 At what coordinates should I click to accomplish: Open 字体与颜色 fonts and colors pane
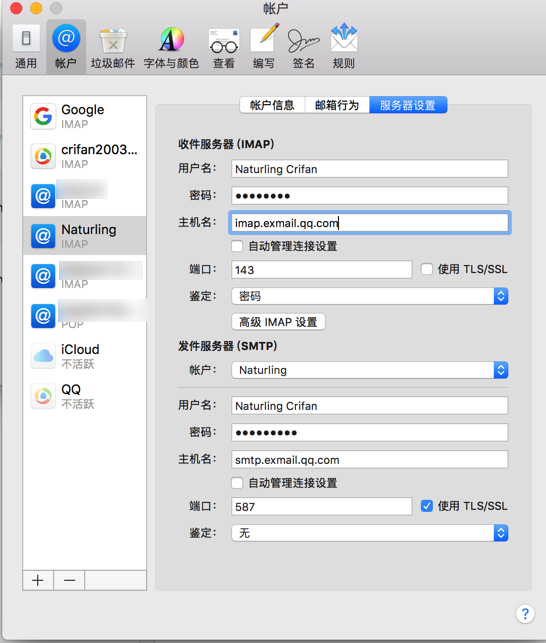[x=171, y=46]
